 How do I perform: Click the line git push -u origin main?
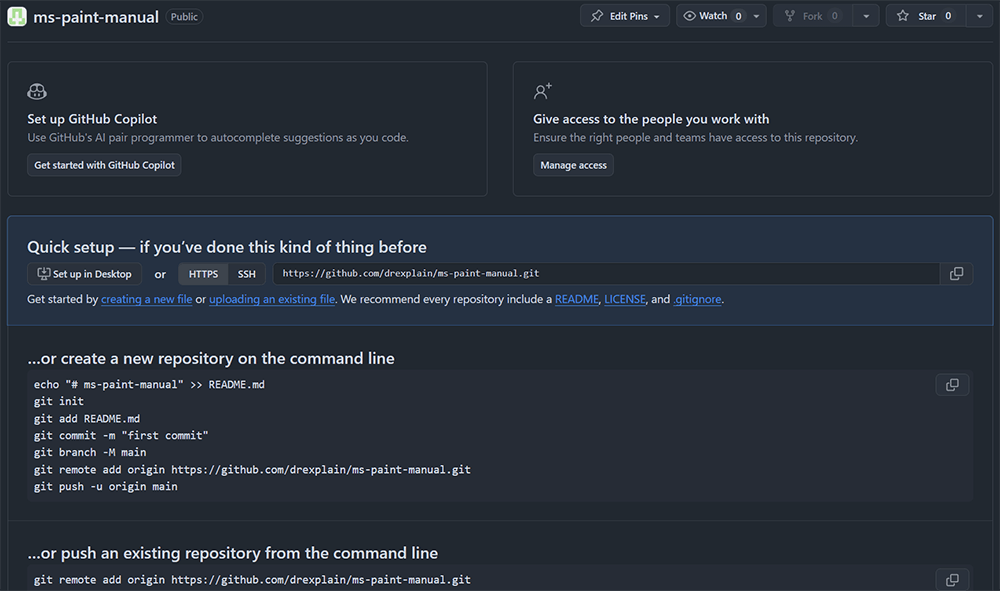[106, 486]
